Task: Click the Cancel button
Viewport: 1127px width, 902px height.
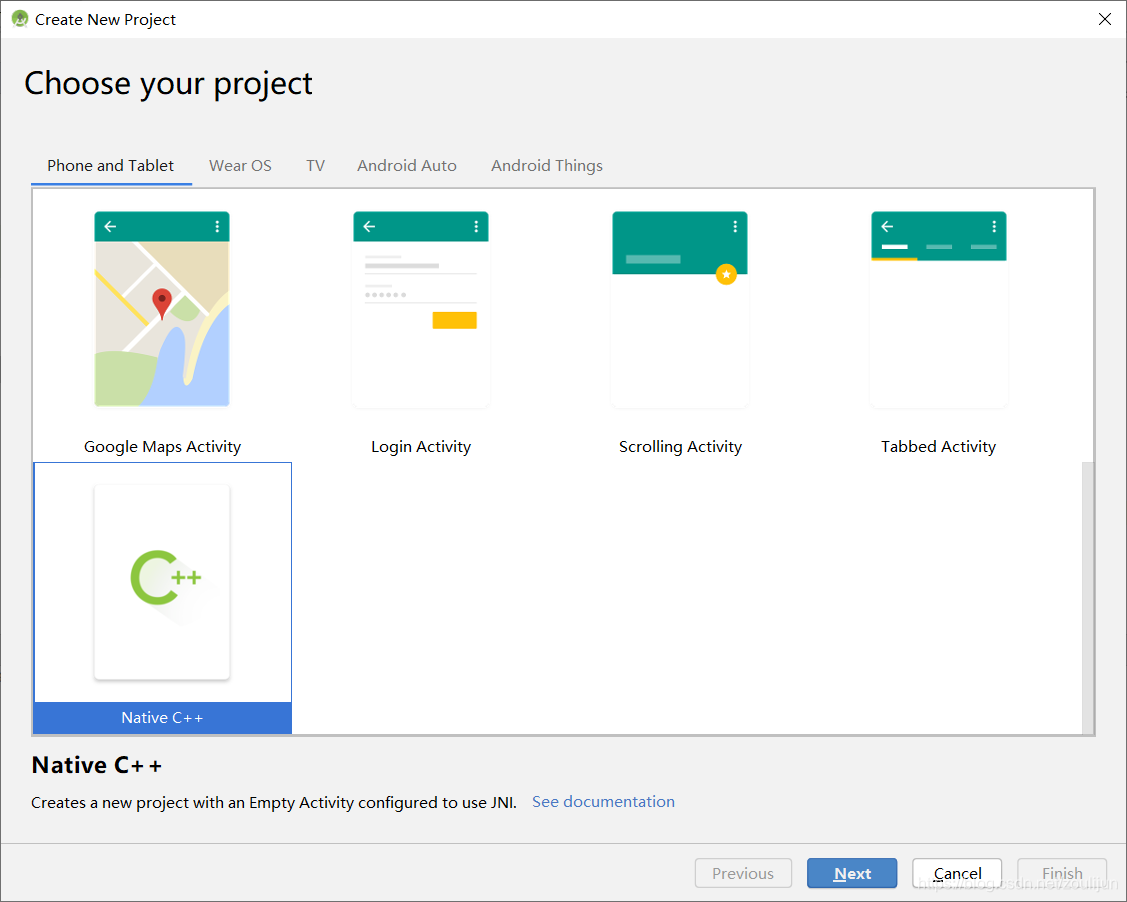Action: [957, 872]
